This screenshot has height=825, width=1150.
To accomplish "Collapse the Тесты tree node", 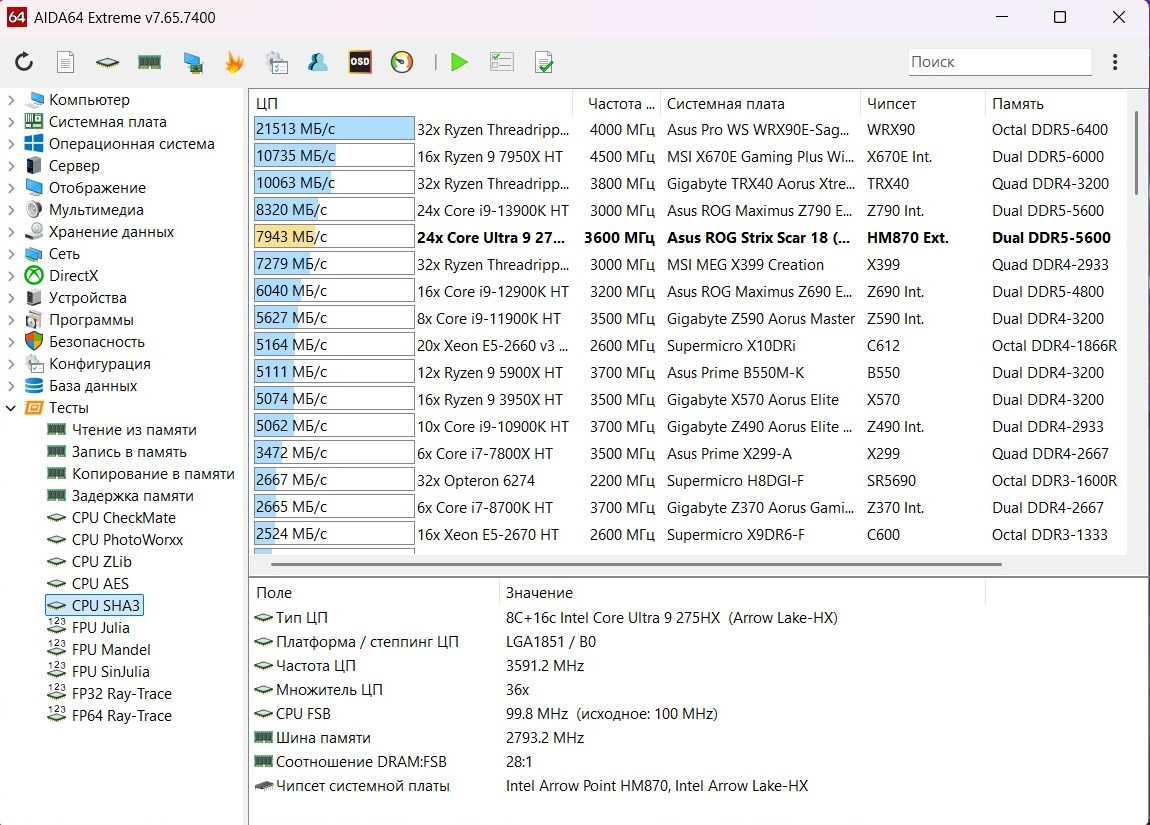I will 11,408.
